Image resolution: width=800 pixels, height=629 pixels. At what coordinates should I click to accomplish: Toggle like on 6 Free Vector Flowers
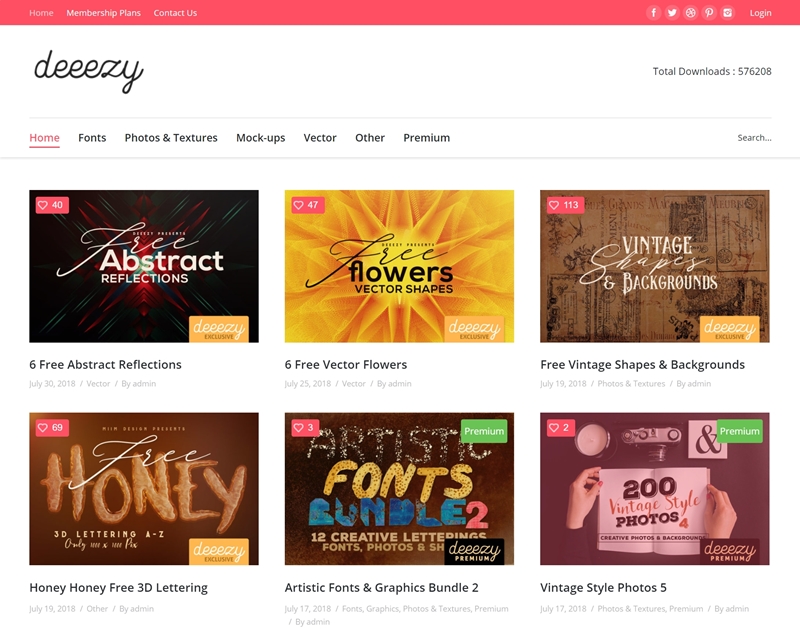point(307,205)
